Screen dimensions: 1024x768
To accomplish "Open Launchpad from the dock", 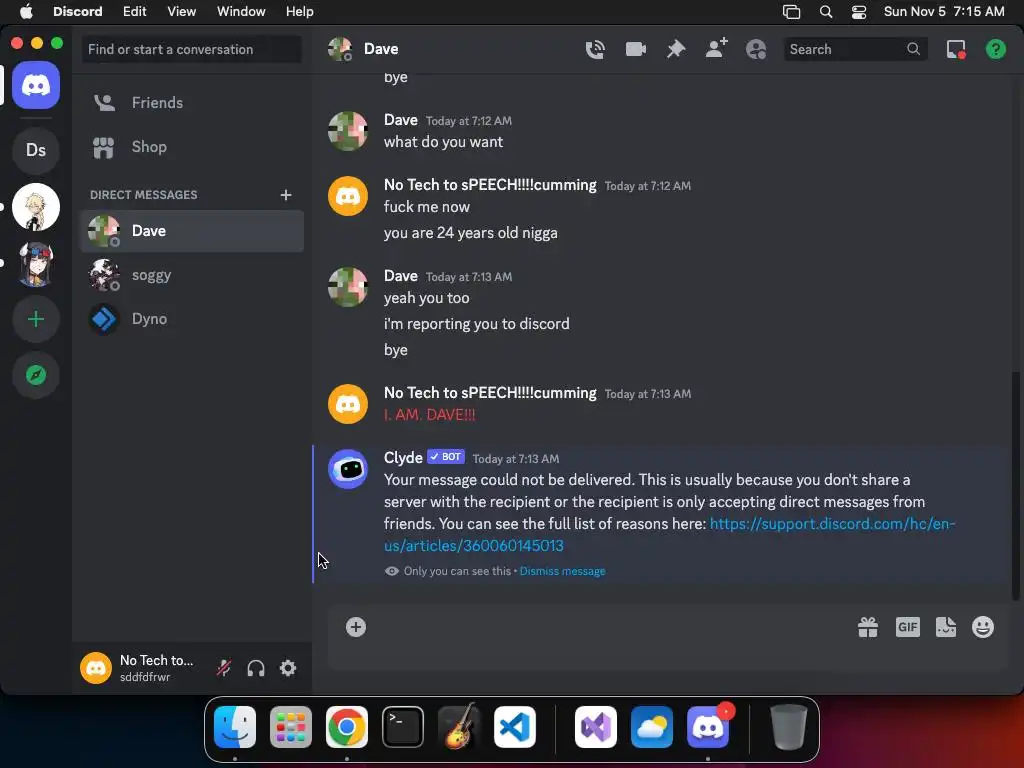I will (x=291, y=727).
